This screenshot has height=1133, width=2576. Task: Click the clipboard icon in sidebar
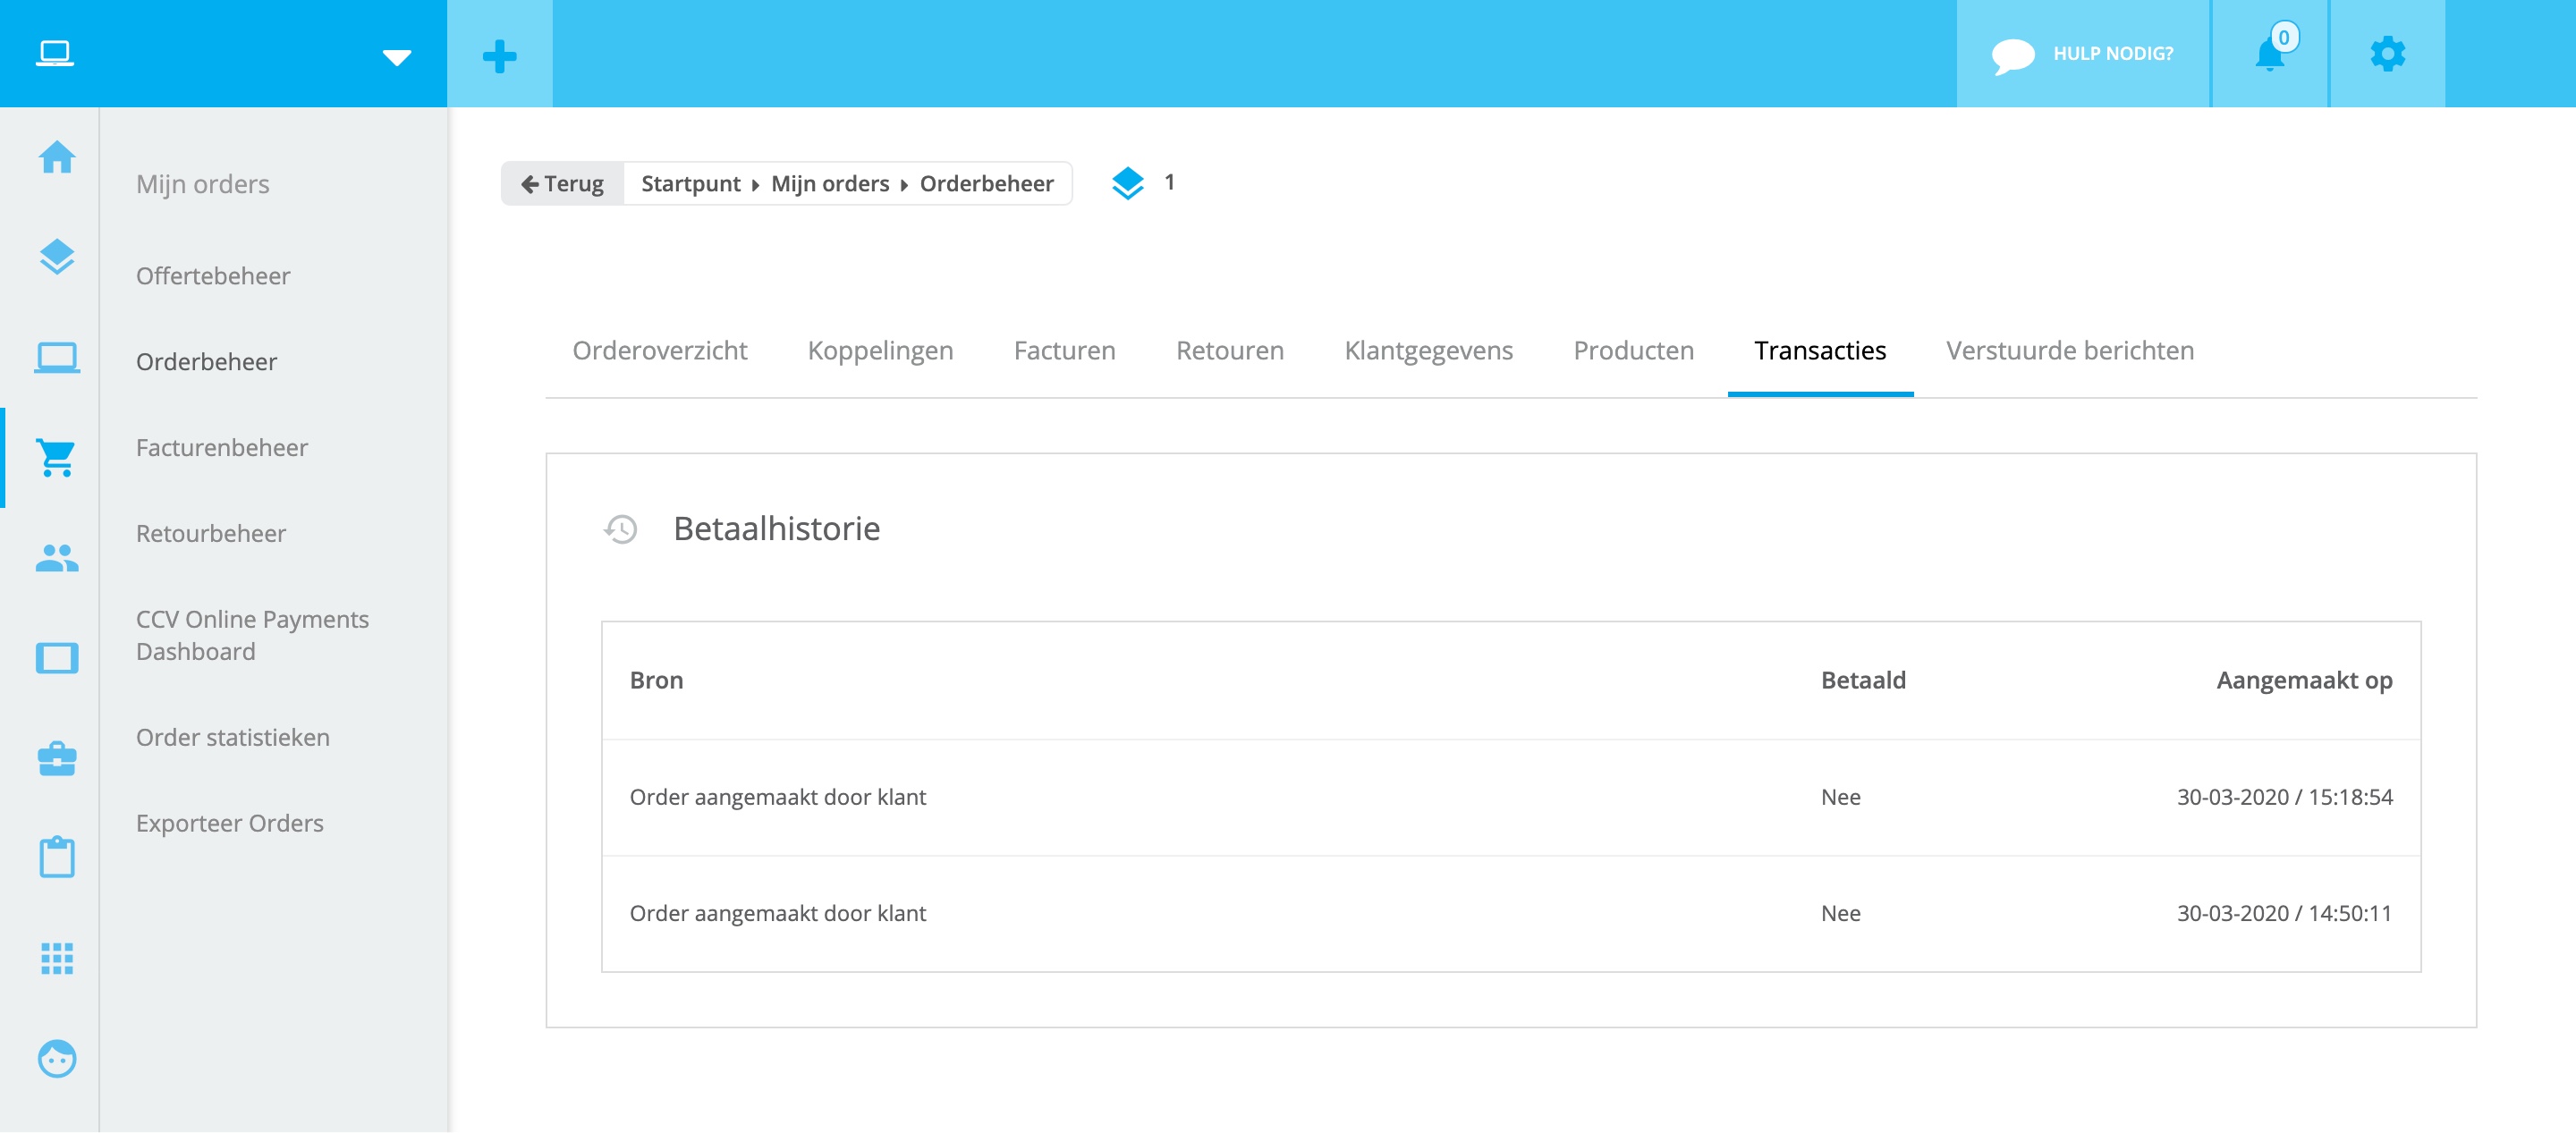click(x=57, y=857)
